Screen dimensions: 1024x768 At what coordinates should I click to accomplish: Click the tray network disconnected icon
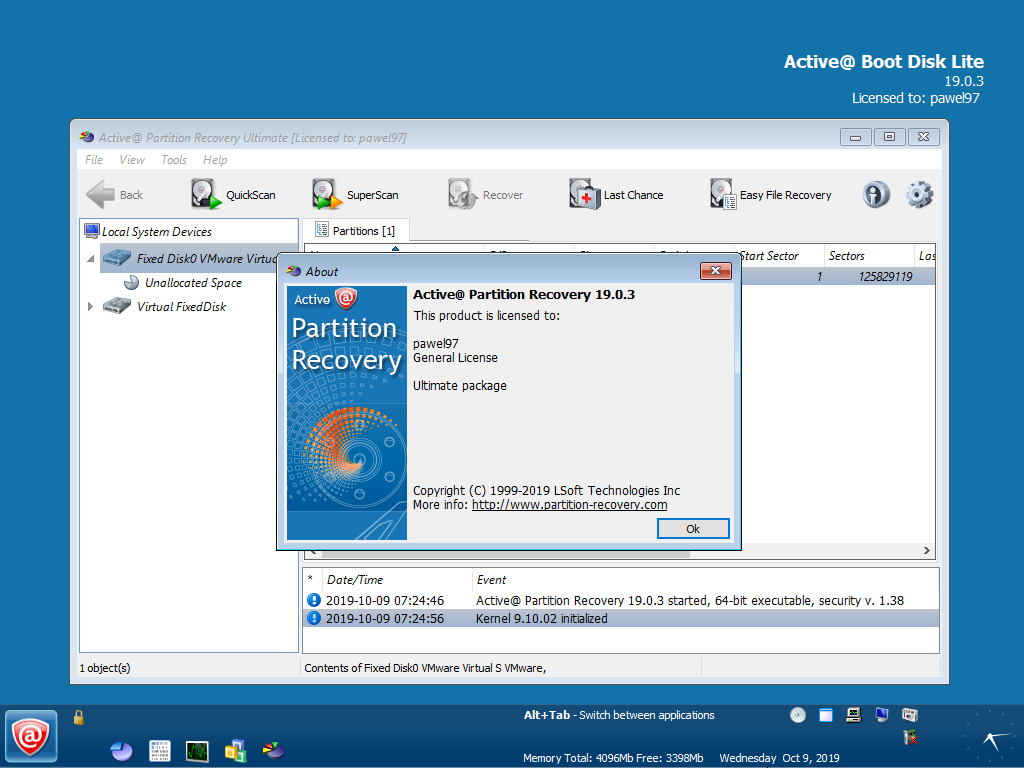tap(910, 738)
